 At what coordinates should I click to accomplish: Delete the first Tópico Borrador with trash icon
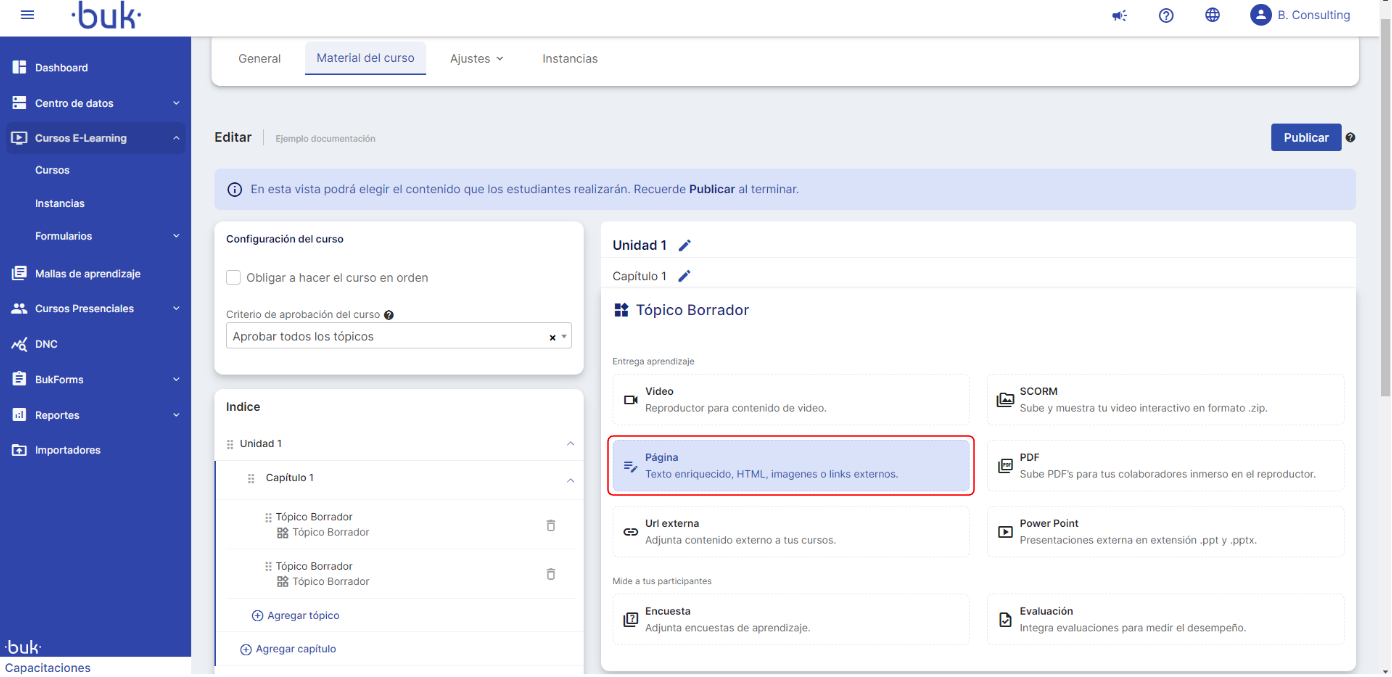coord(550,525)
